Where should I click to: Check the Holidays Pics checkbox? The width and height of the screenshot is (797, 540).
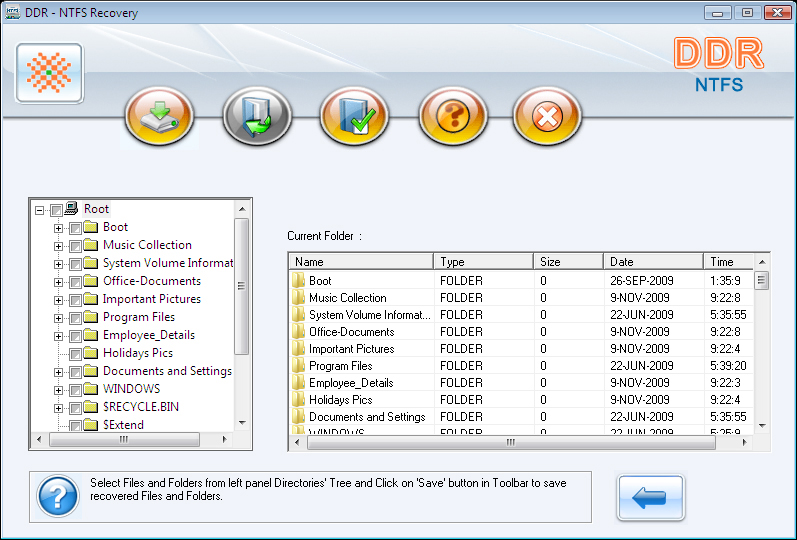75,354
